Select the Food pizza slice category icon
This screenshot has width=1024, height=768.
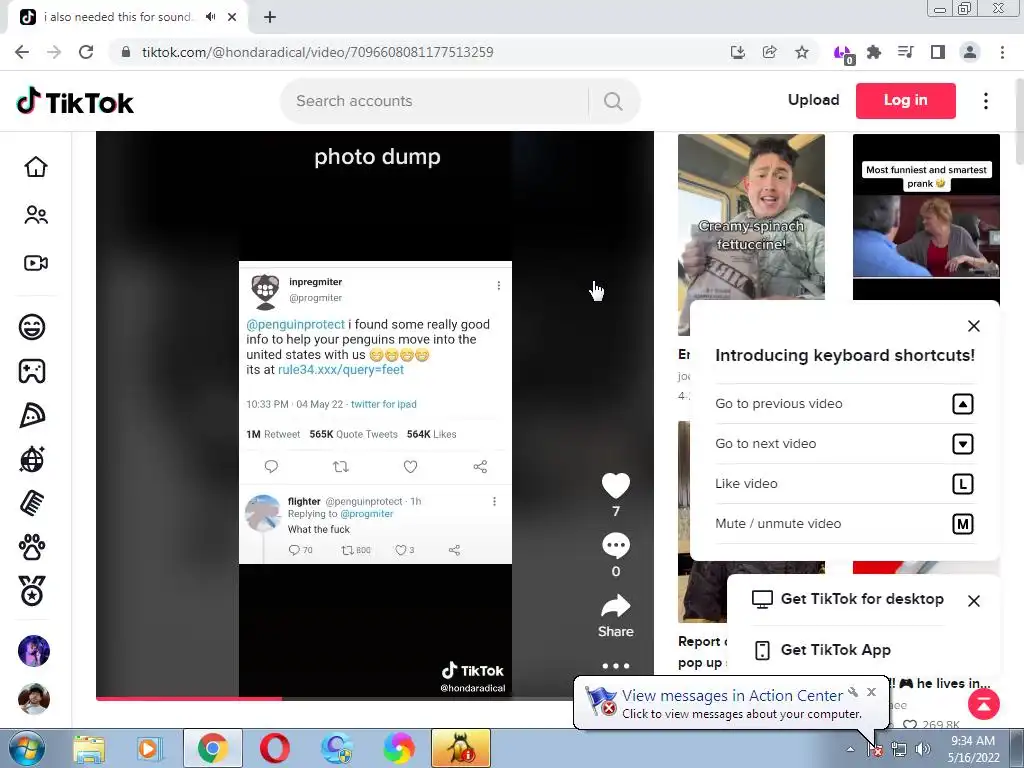[x=32, y=415]
